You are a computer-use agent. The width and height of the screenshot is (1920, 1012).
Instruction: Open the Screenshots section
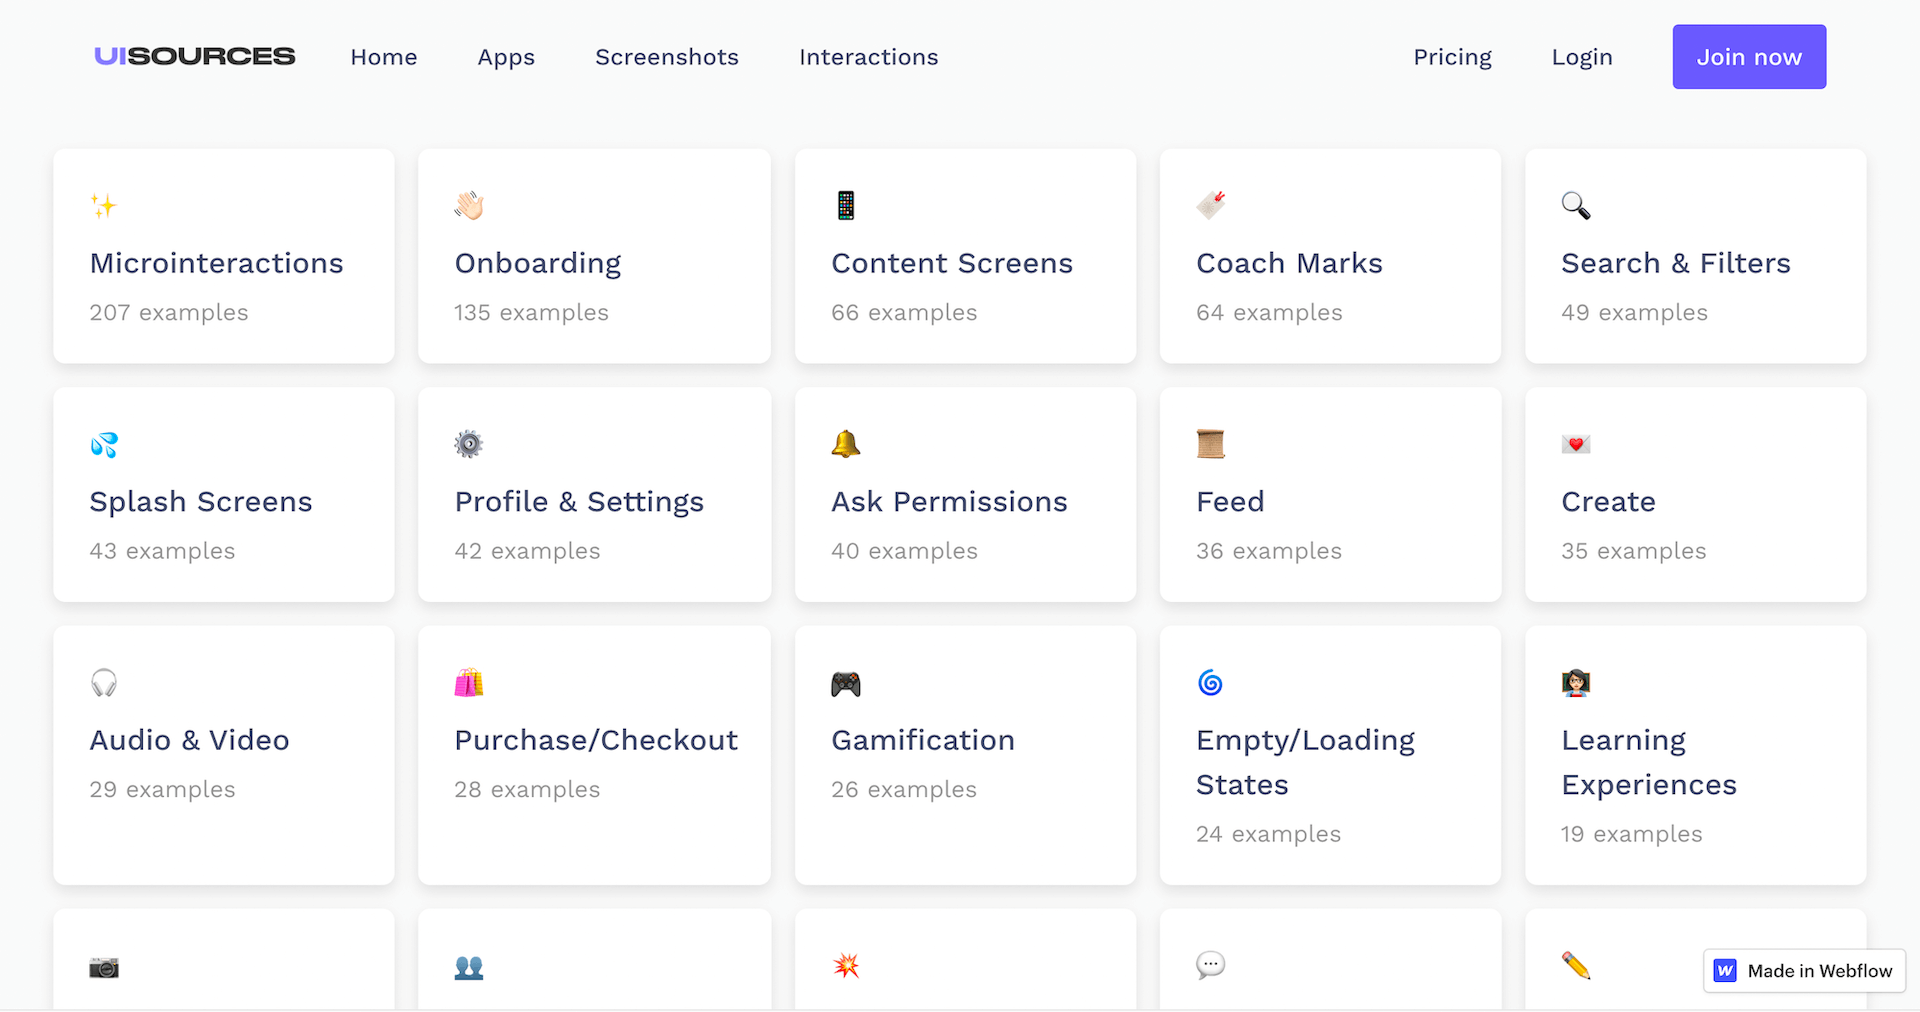click(x=666, y=57)
